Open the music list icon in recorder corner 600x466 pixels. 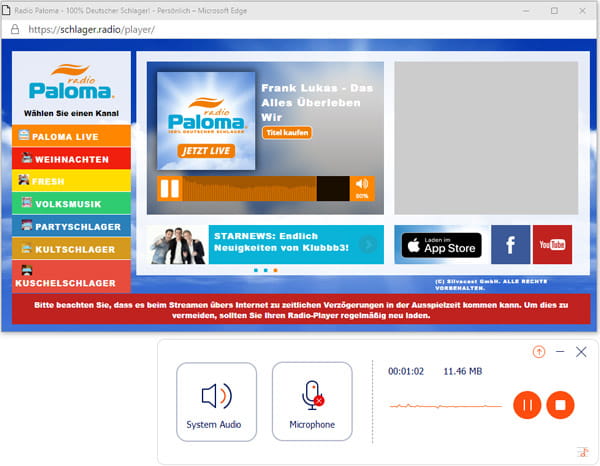tap(582, 452)
